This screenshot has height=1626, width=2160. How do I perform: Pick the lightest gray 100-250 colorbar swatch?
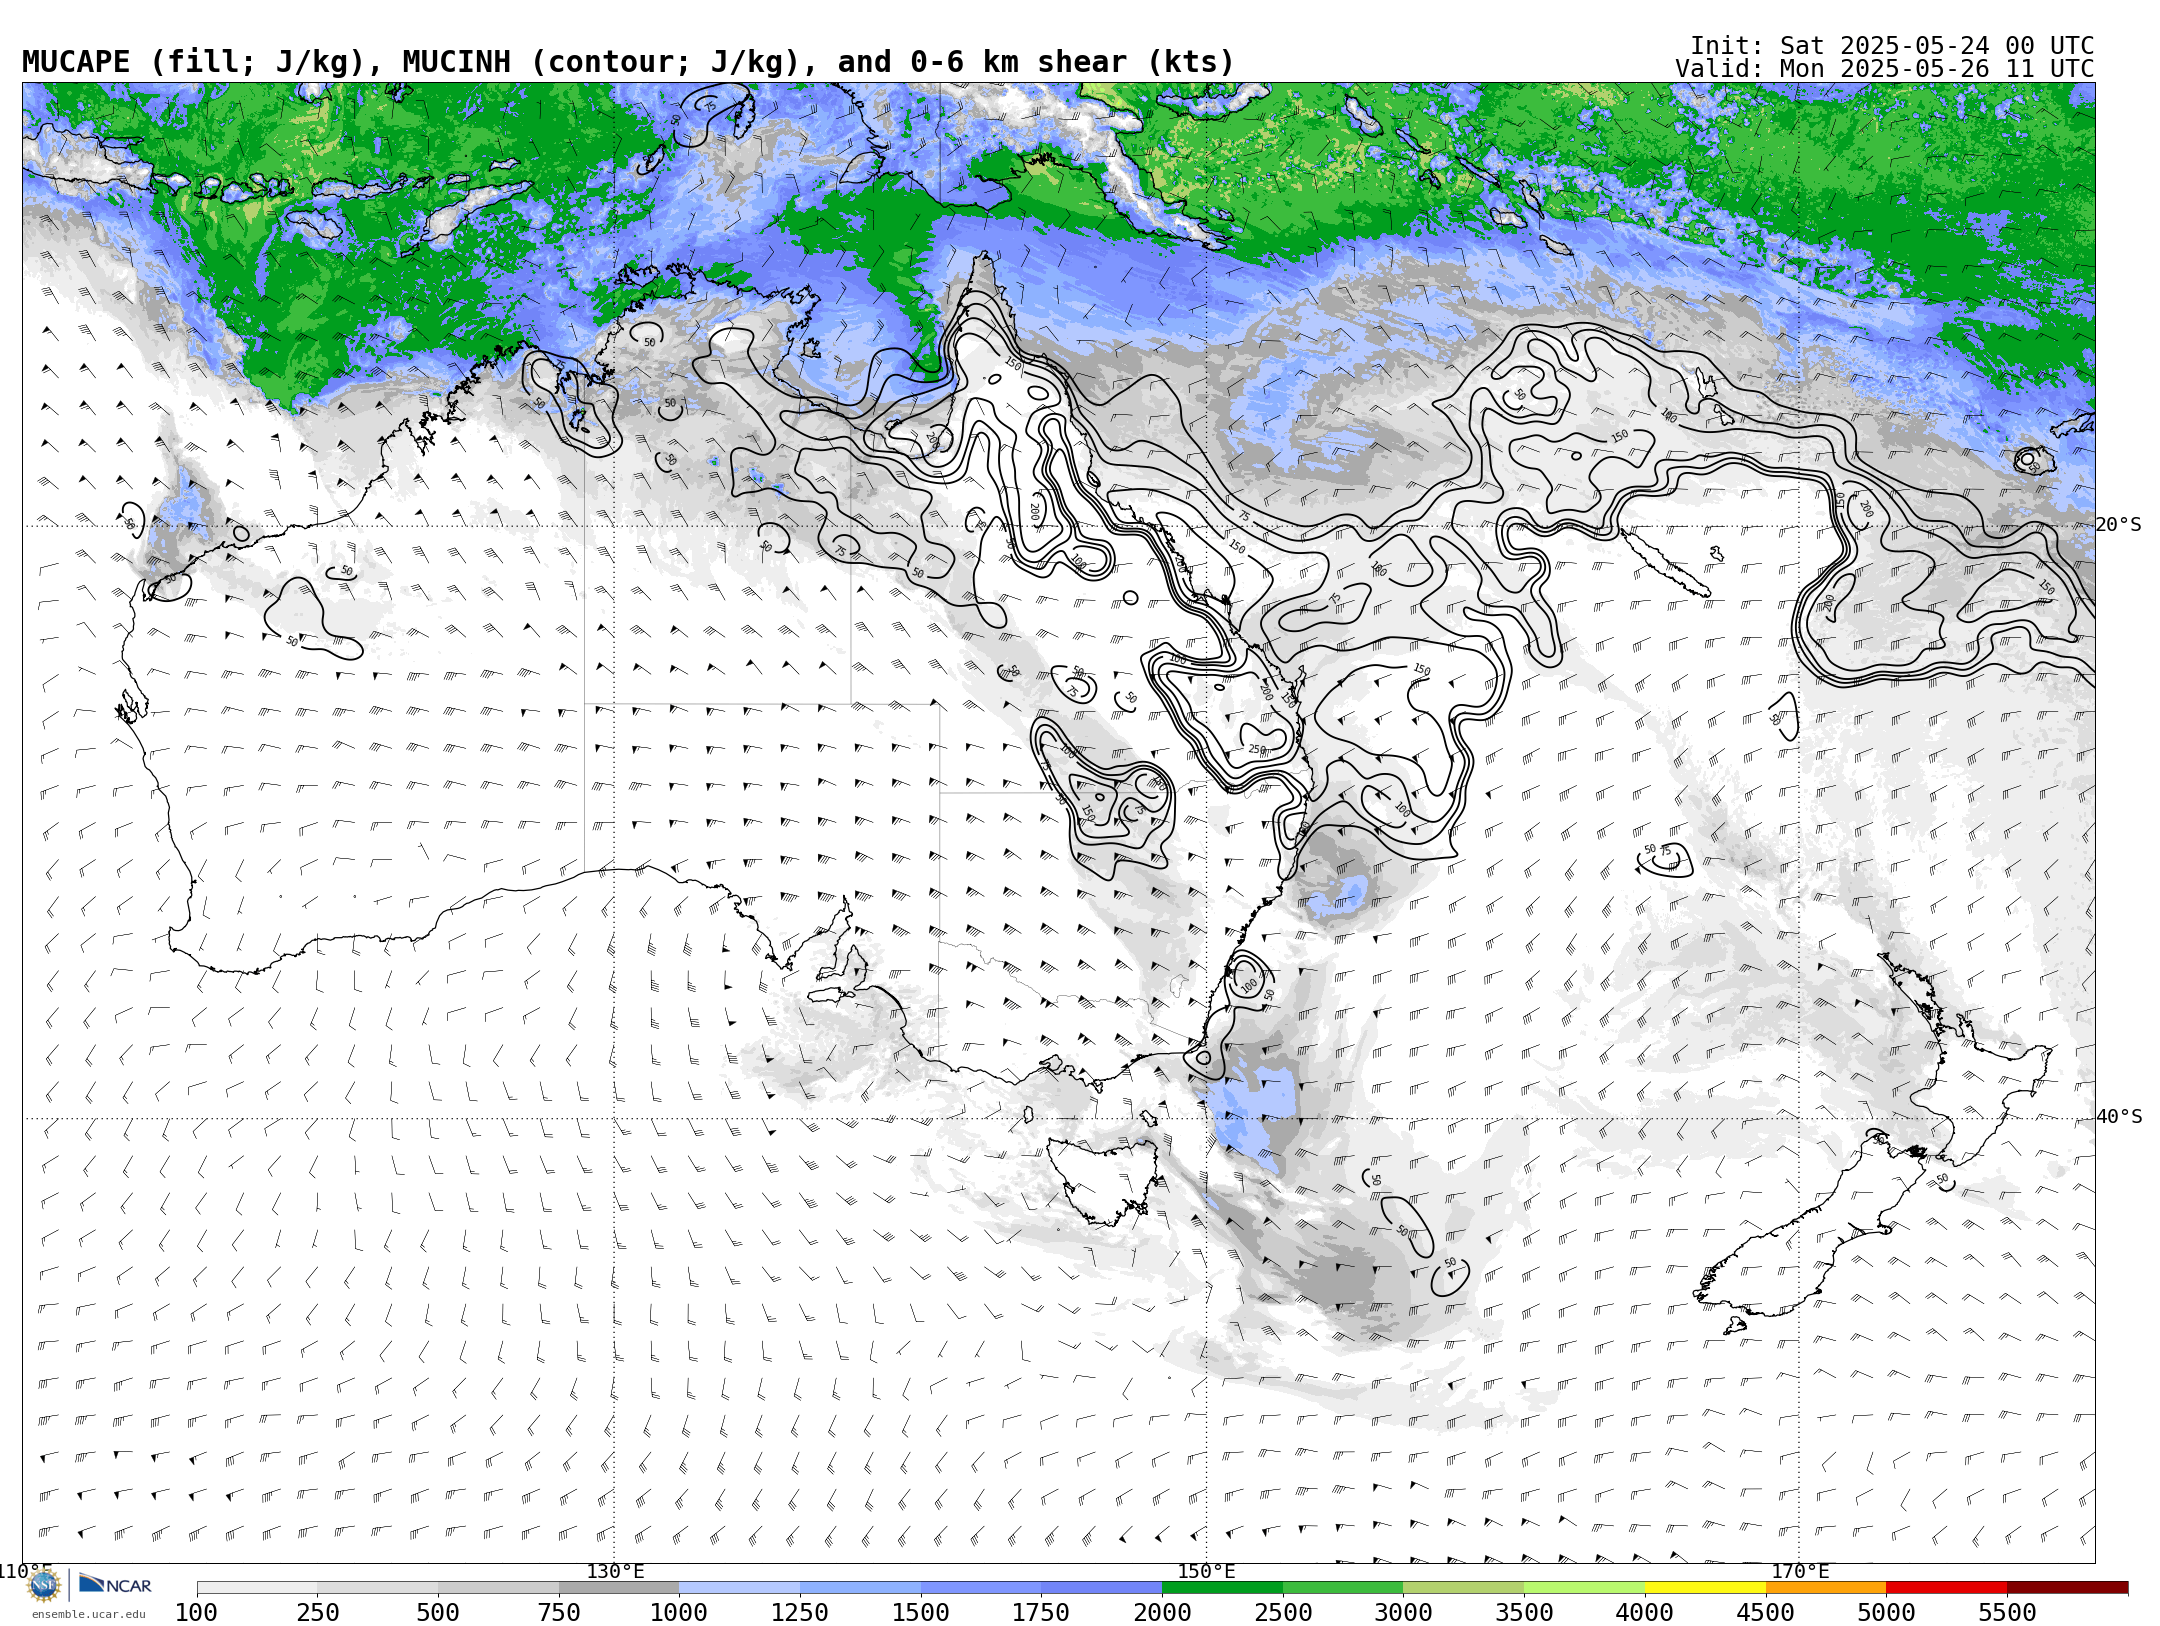point(257,1588)
